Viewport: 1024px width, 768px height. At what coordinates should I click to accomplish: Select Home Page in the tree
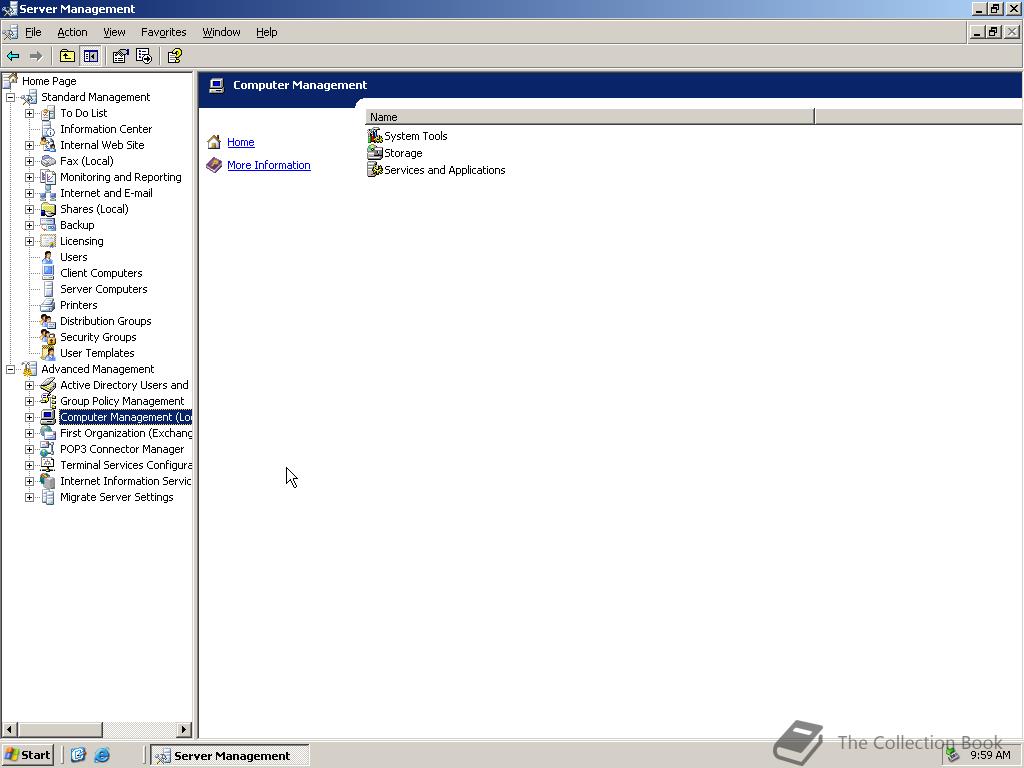click(x=49, y=81)
